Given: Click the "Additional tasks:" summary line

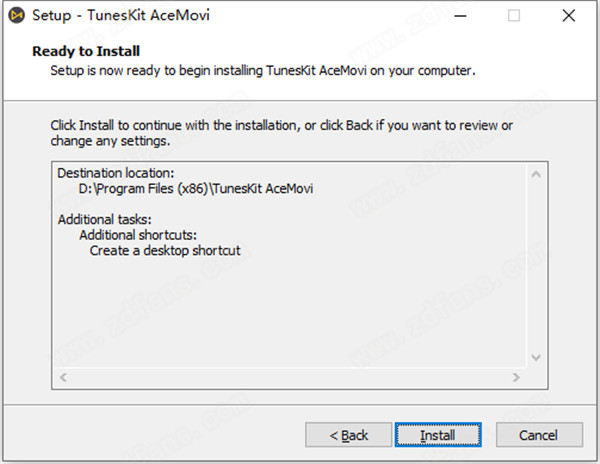Looking at the screenshot, I should (x=104, y=219).
